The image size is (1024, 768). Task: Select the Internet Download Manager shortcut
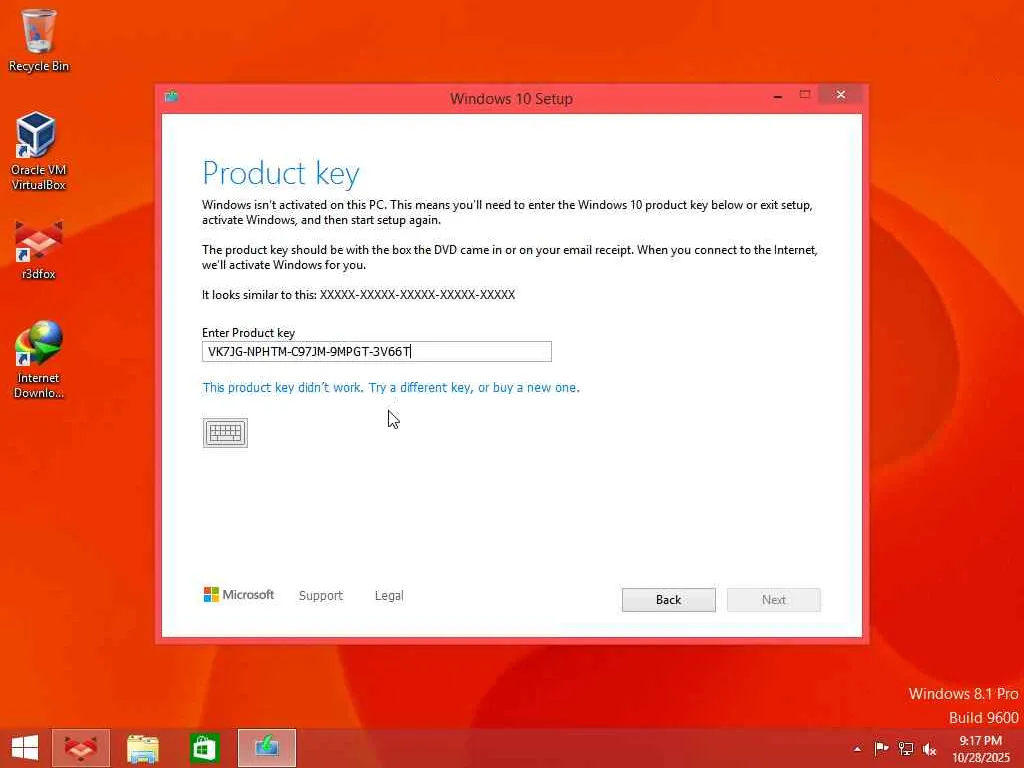tap(39, 359)
